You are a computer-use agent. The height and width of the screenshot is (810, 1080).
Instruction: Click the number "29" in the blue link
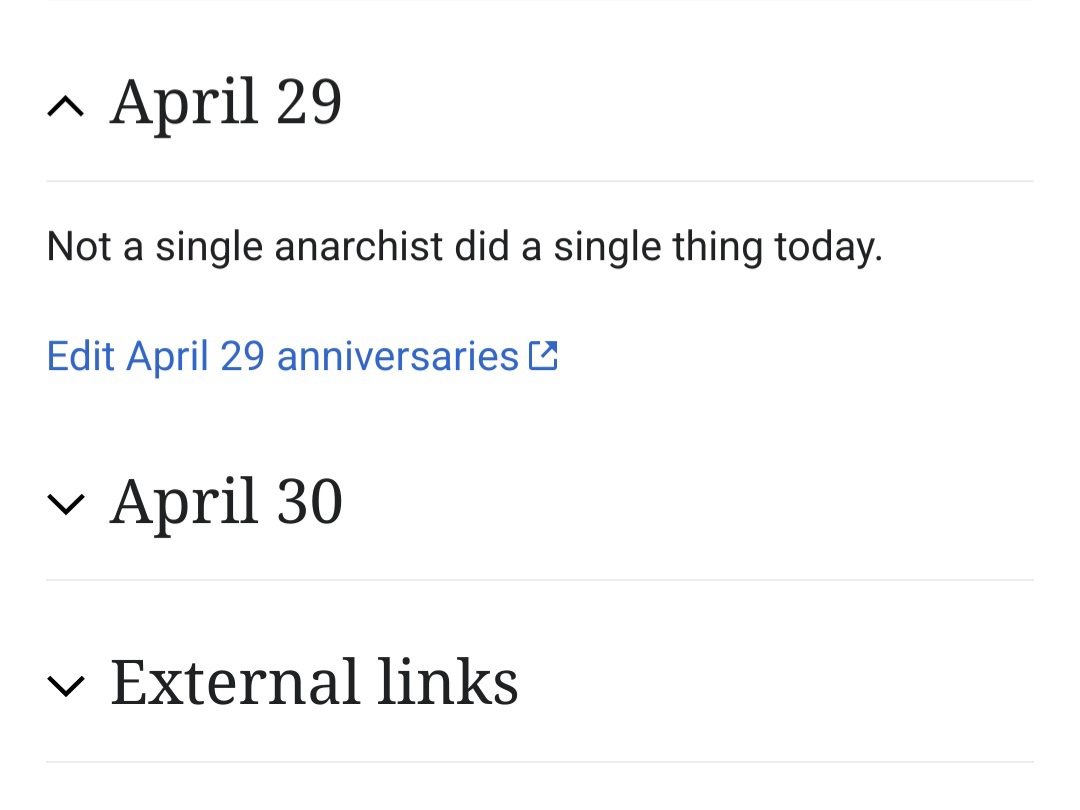(242, 356)
